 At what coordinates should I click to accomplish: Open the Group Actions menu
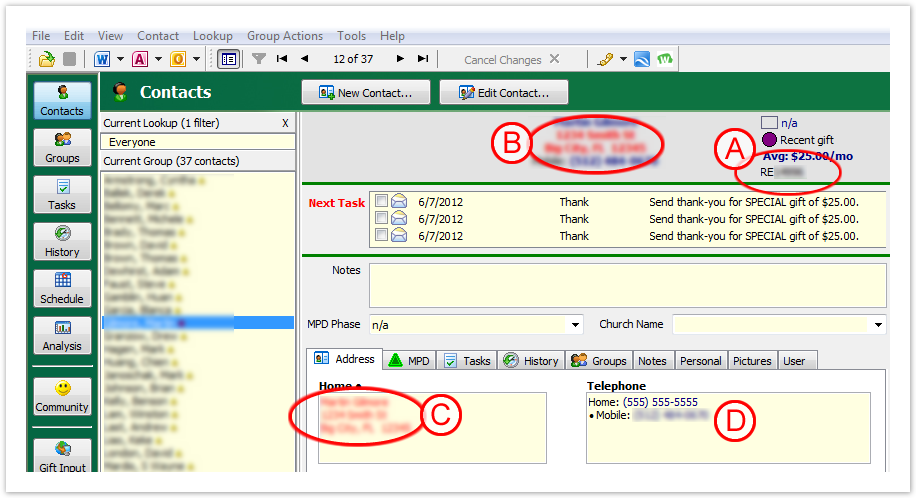pyautogui.click(x=285, y=36)
